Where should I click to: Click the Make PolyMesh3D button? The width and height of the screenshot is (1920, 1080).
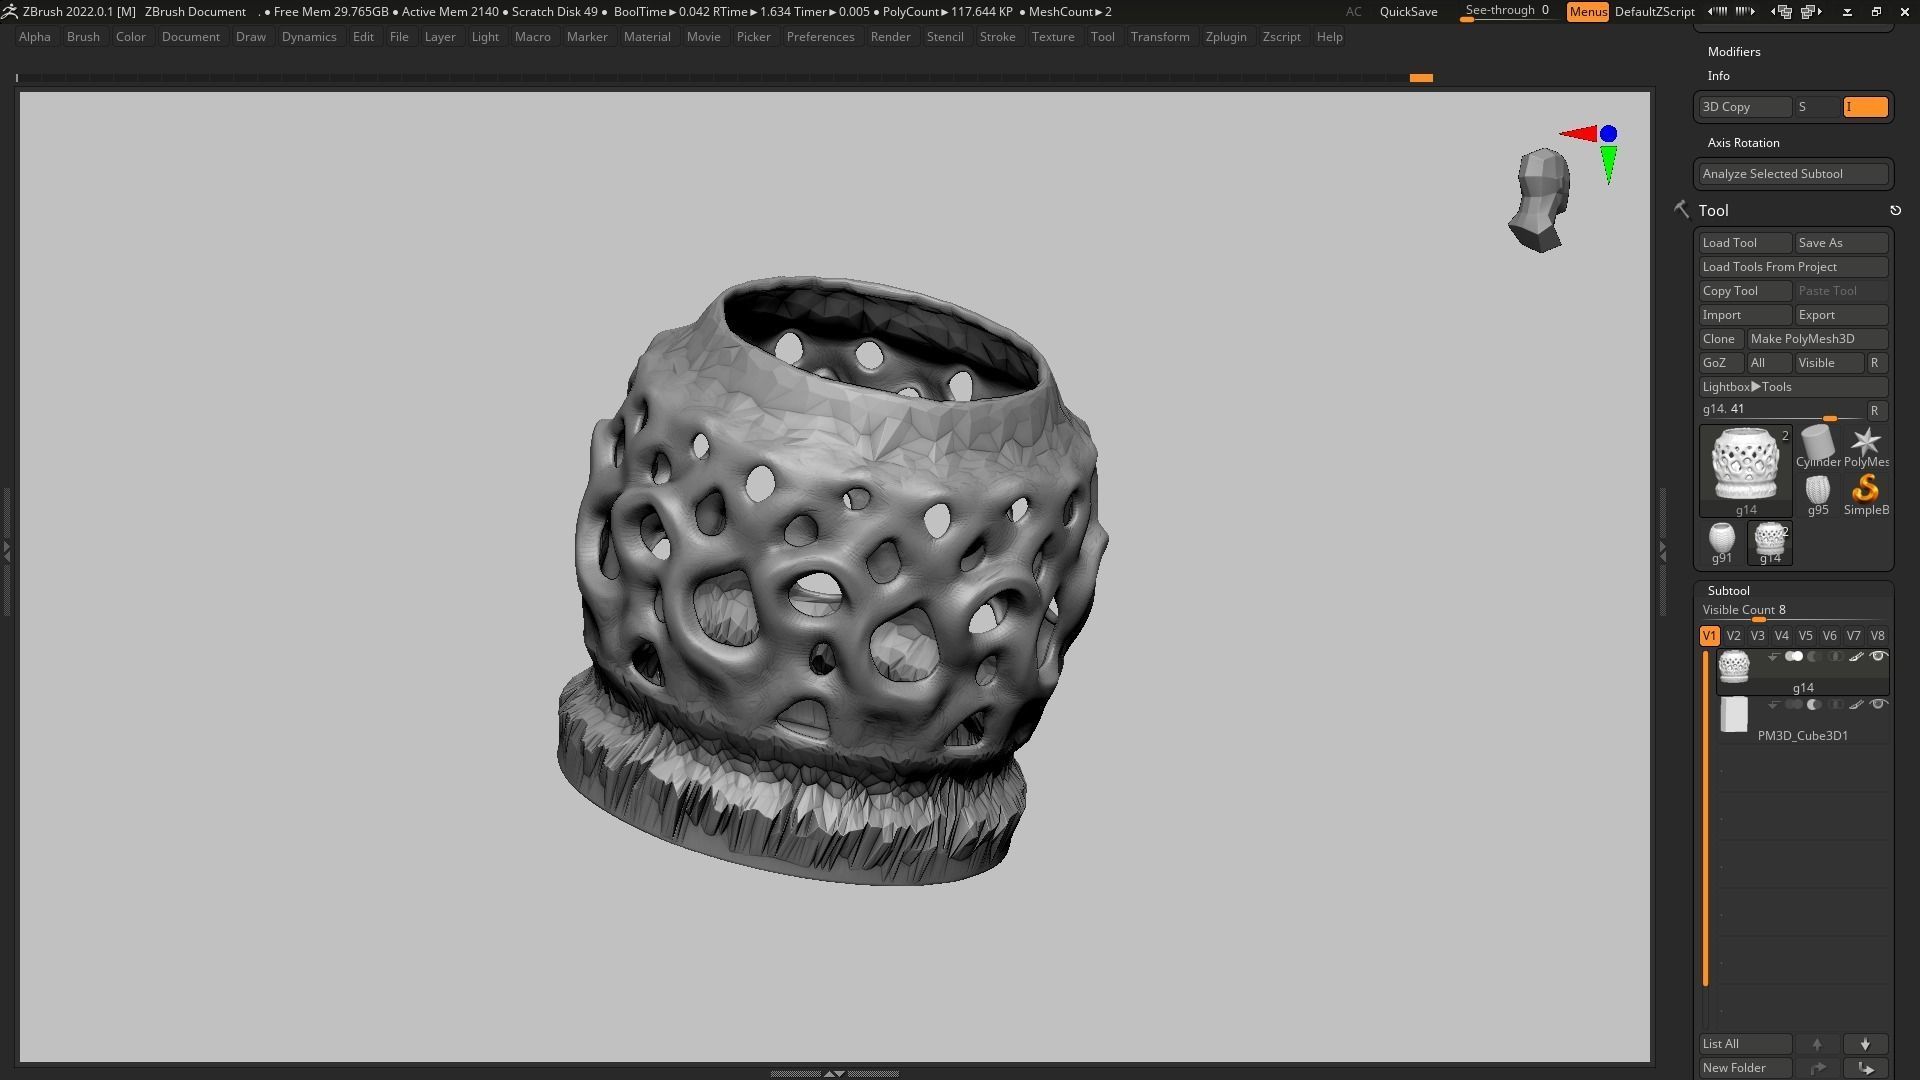click(1816, 339)
